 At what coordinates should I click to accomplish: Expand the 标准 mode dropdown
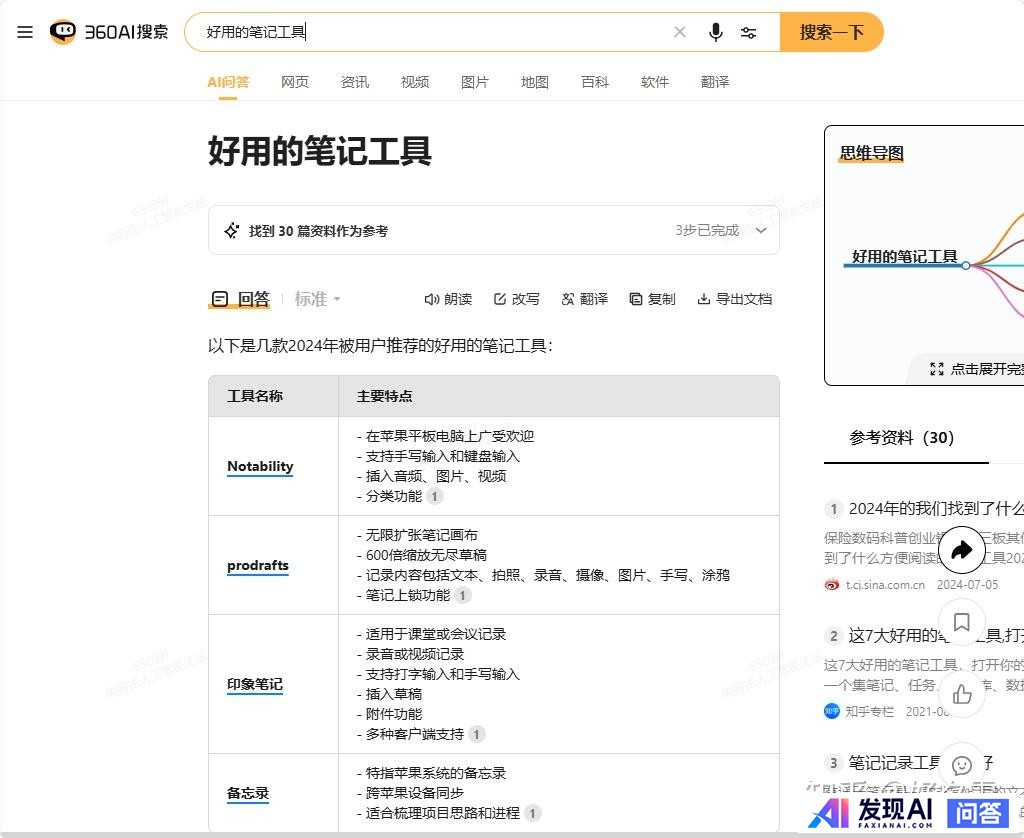click(x=317, y=299)
